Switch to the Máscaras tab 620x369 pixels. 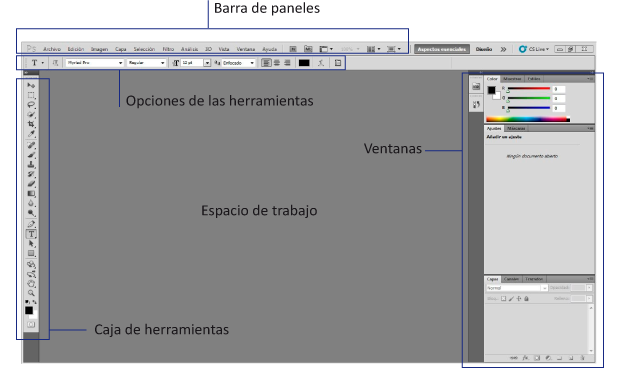(516, 128)
